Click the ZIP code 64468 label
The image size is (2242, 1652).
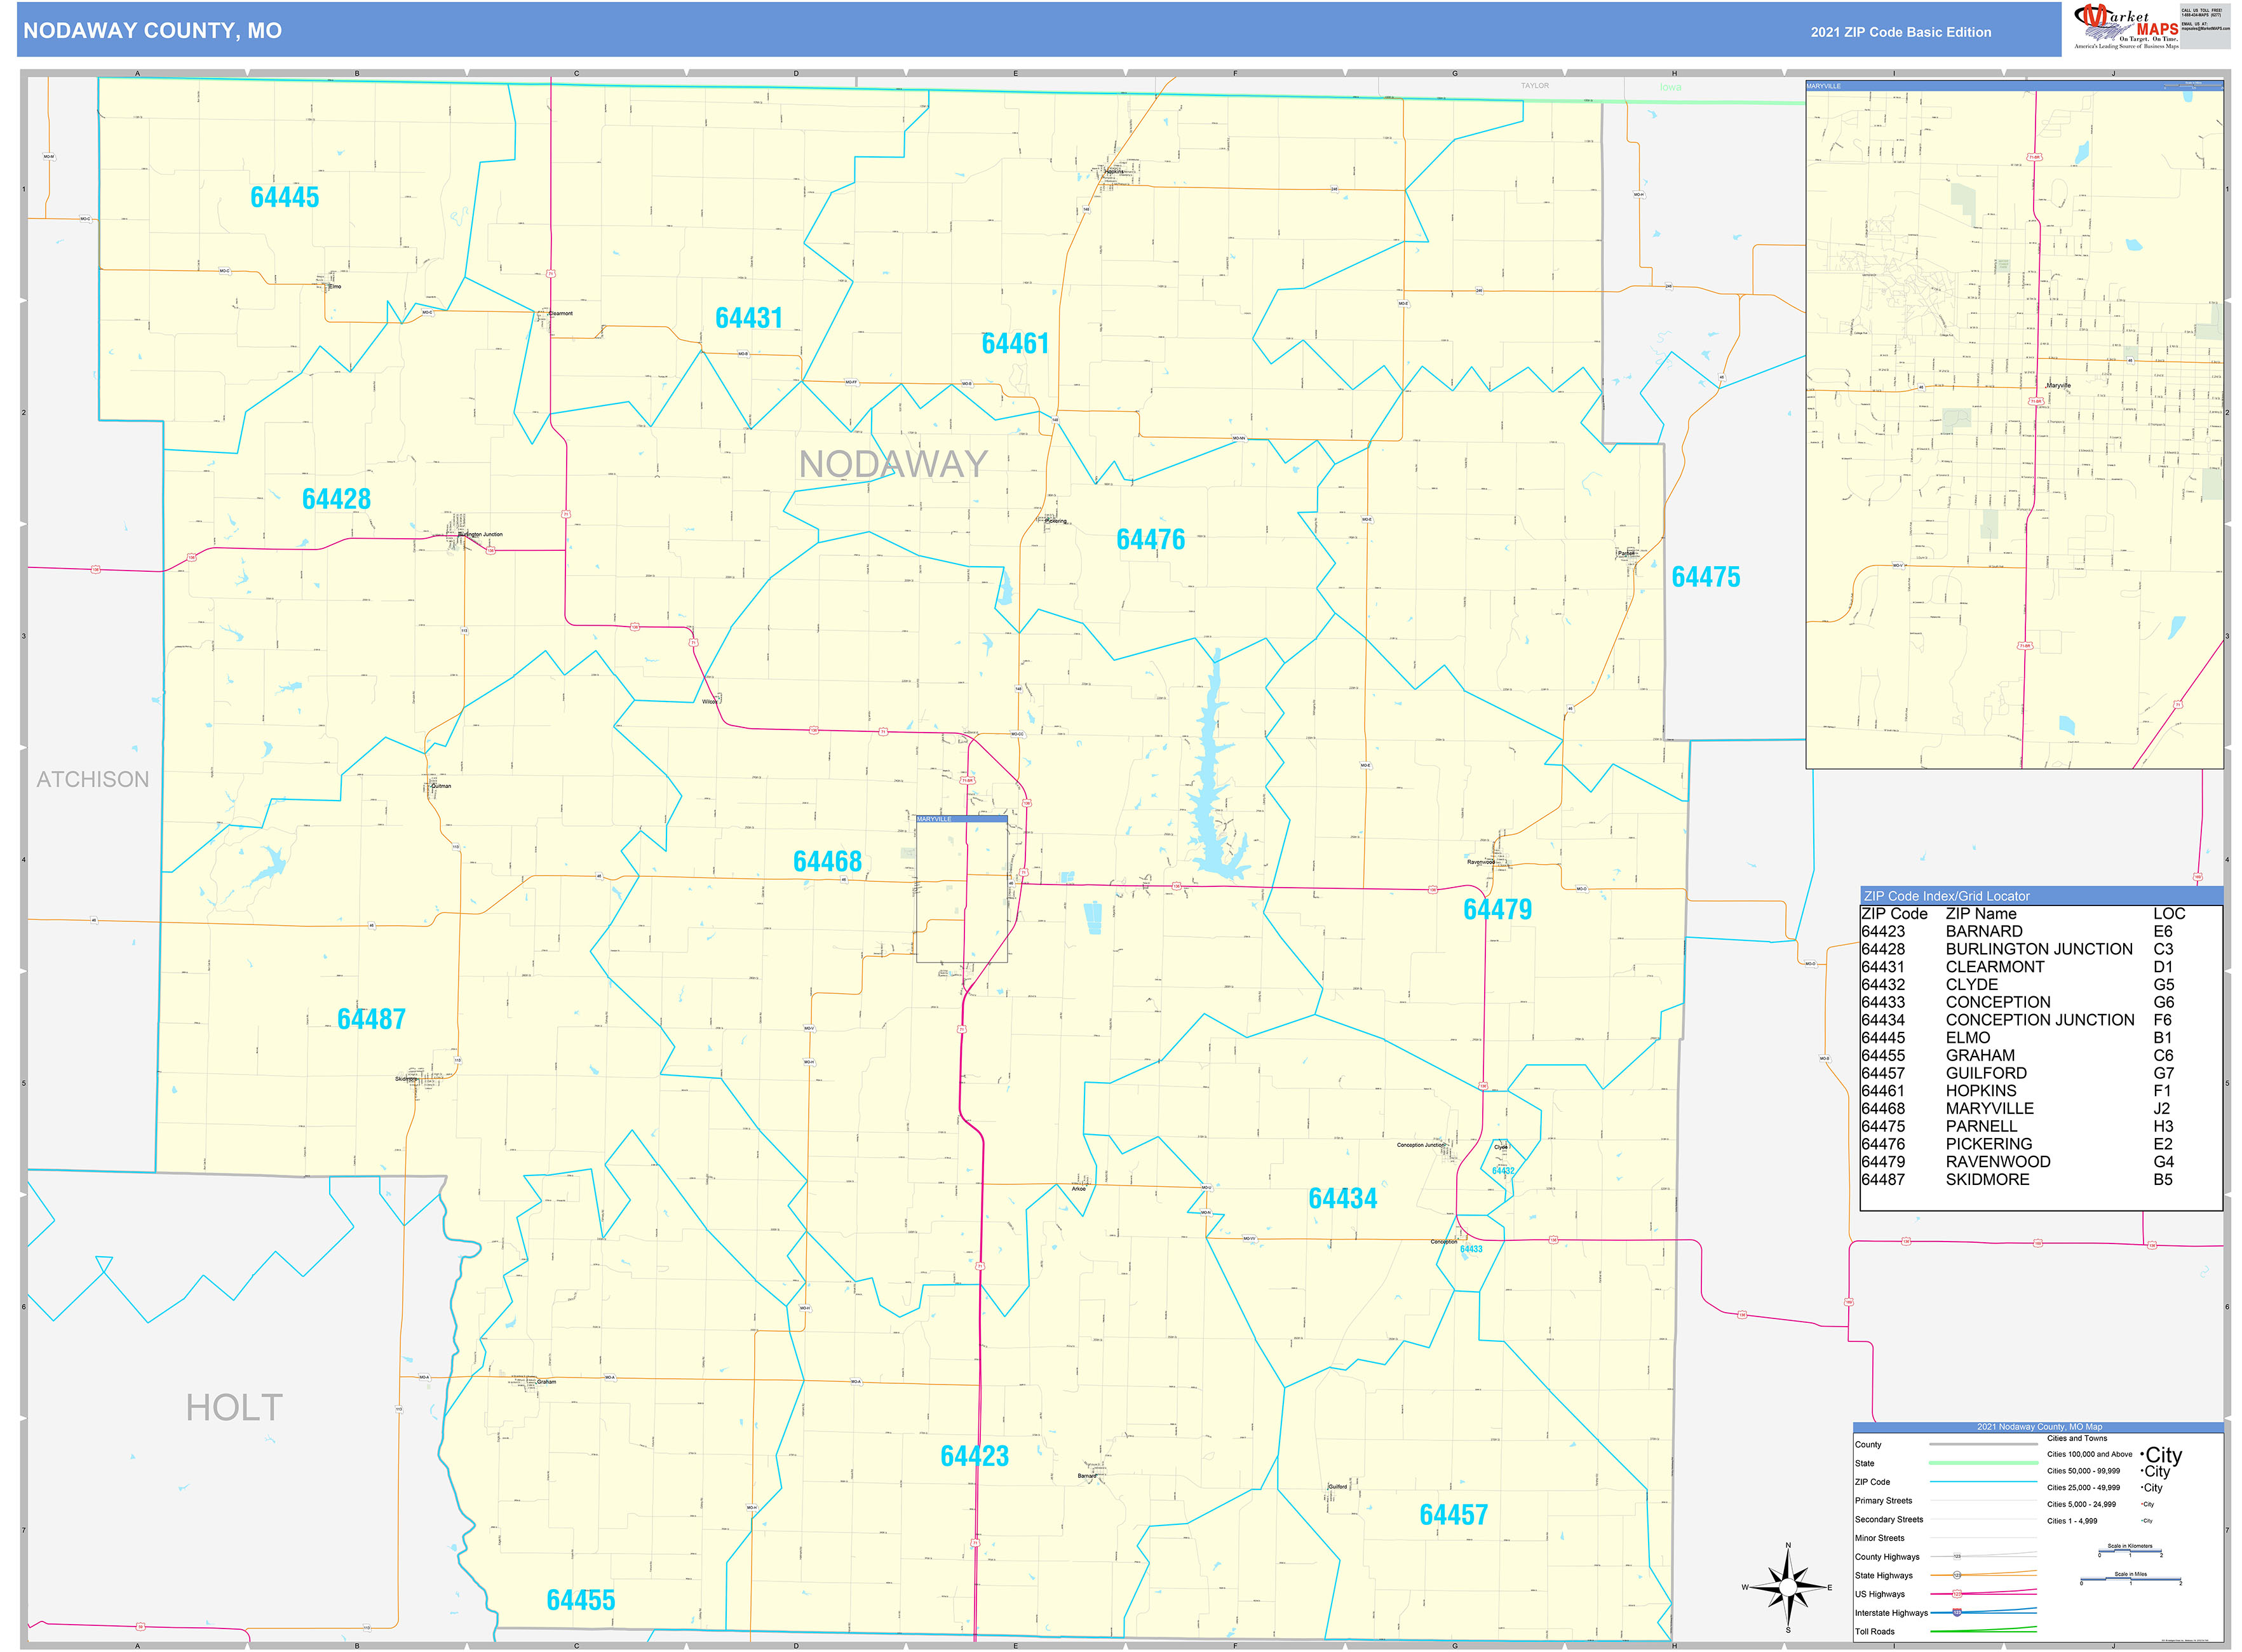[827, 862]
